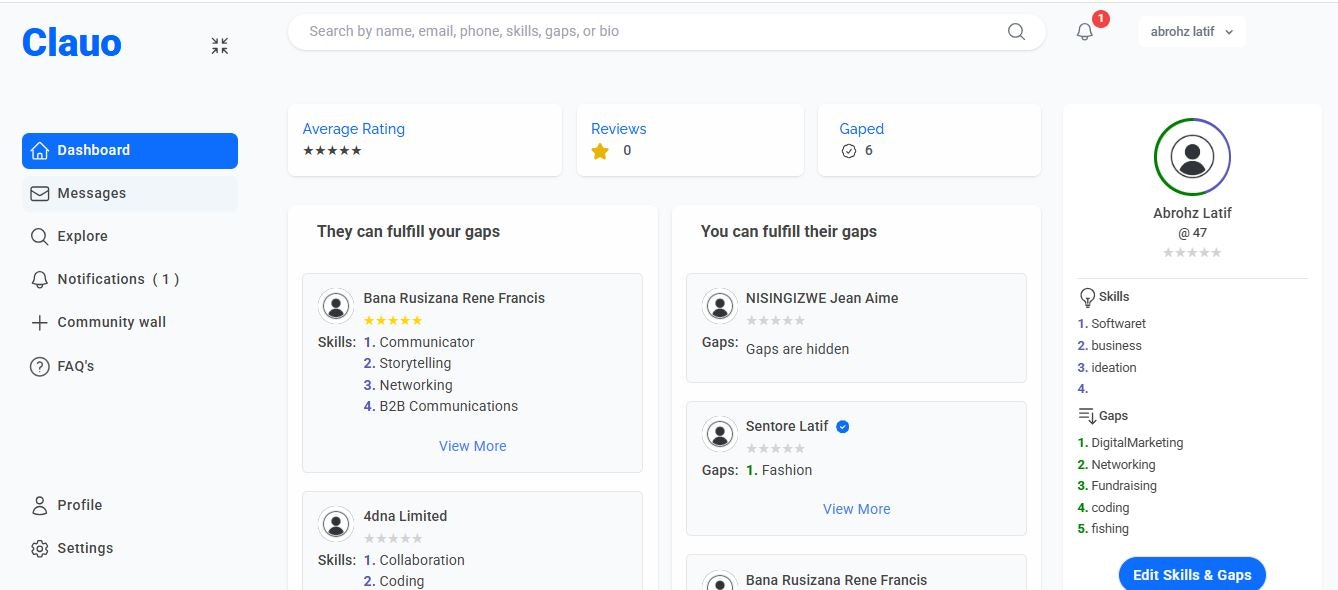Click Bana Rusizana's five gold stars
This screenshot has width=1338, height=590.
tap(393, 321)
